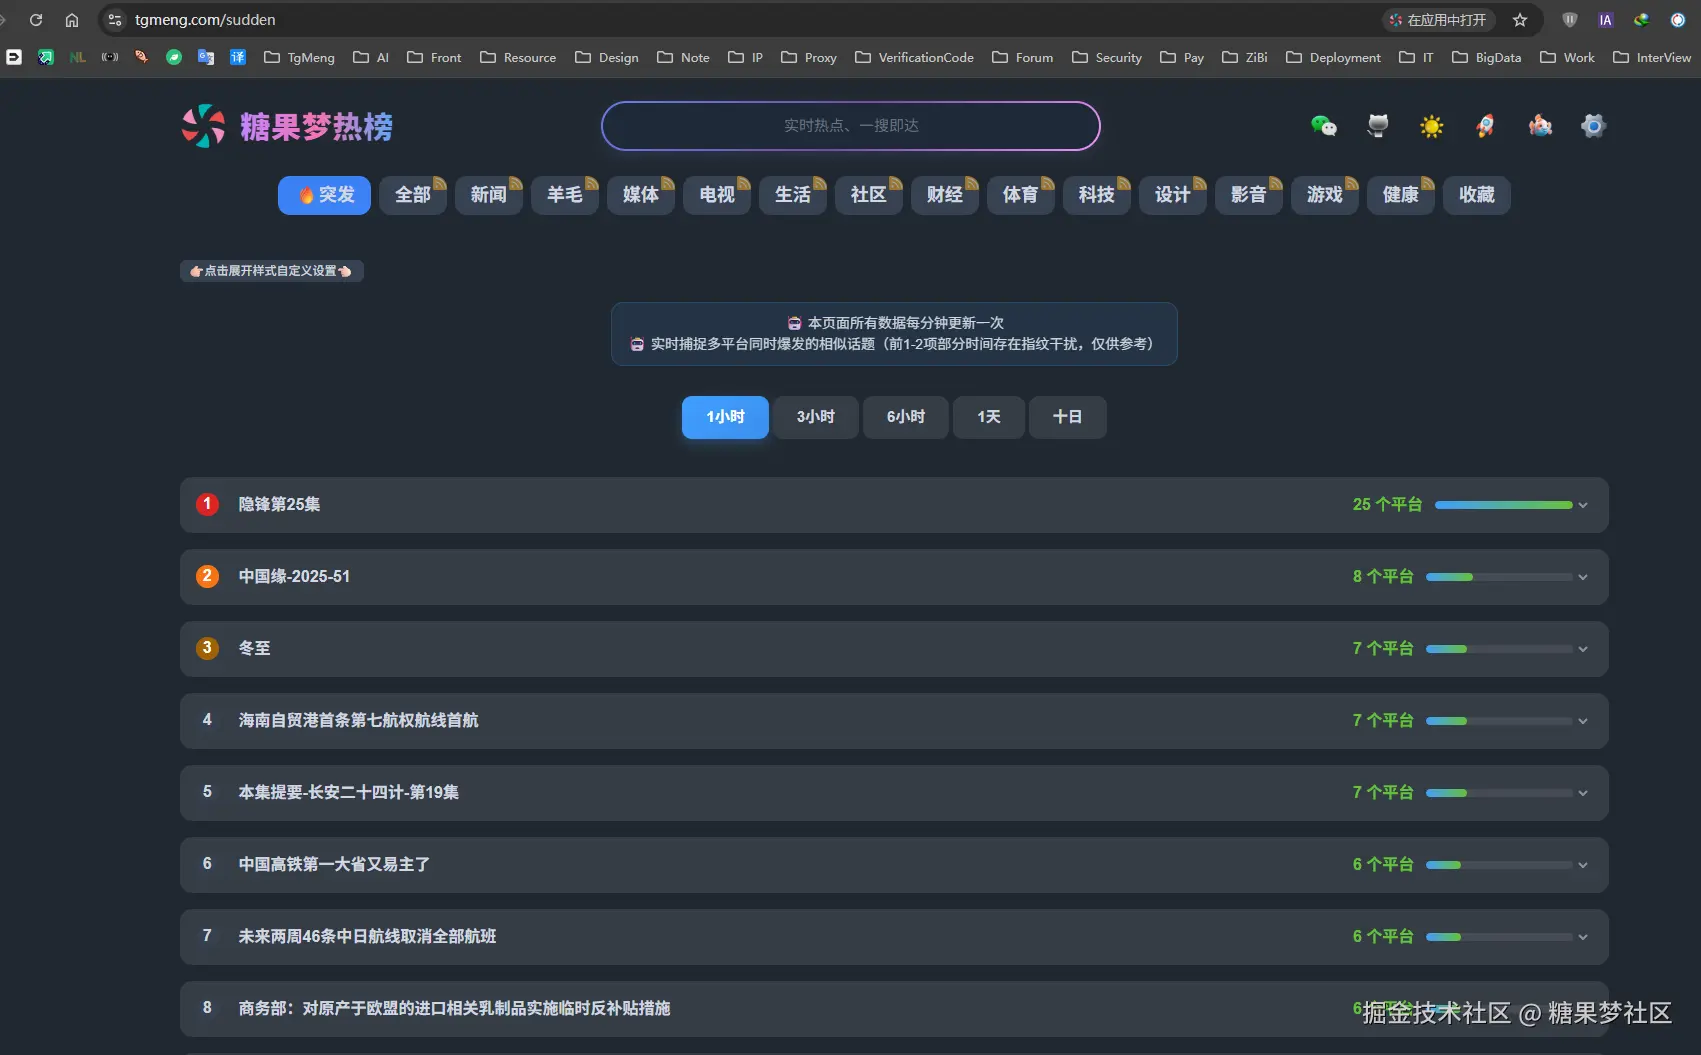
Task: Expand the 中国高铁第一大省又易主了 row chevron
Action: [x=1583, y=865]
